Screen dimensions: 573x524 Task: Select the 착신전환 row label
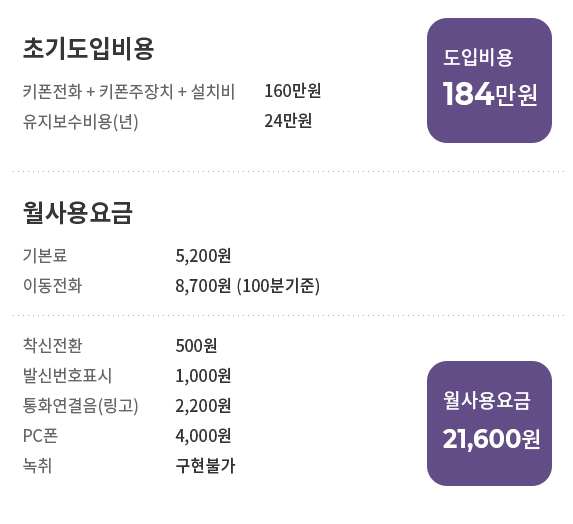pyautogui.click(x=52, y=345)
